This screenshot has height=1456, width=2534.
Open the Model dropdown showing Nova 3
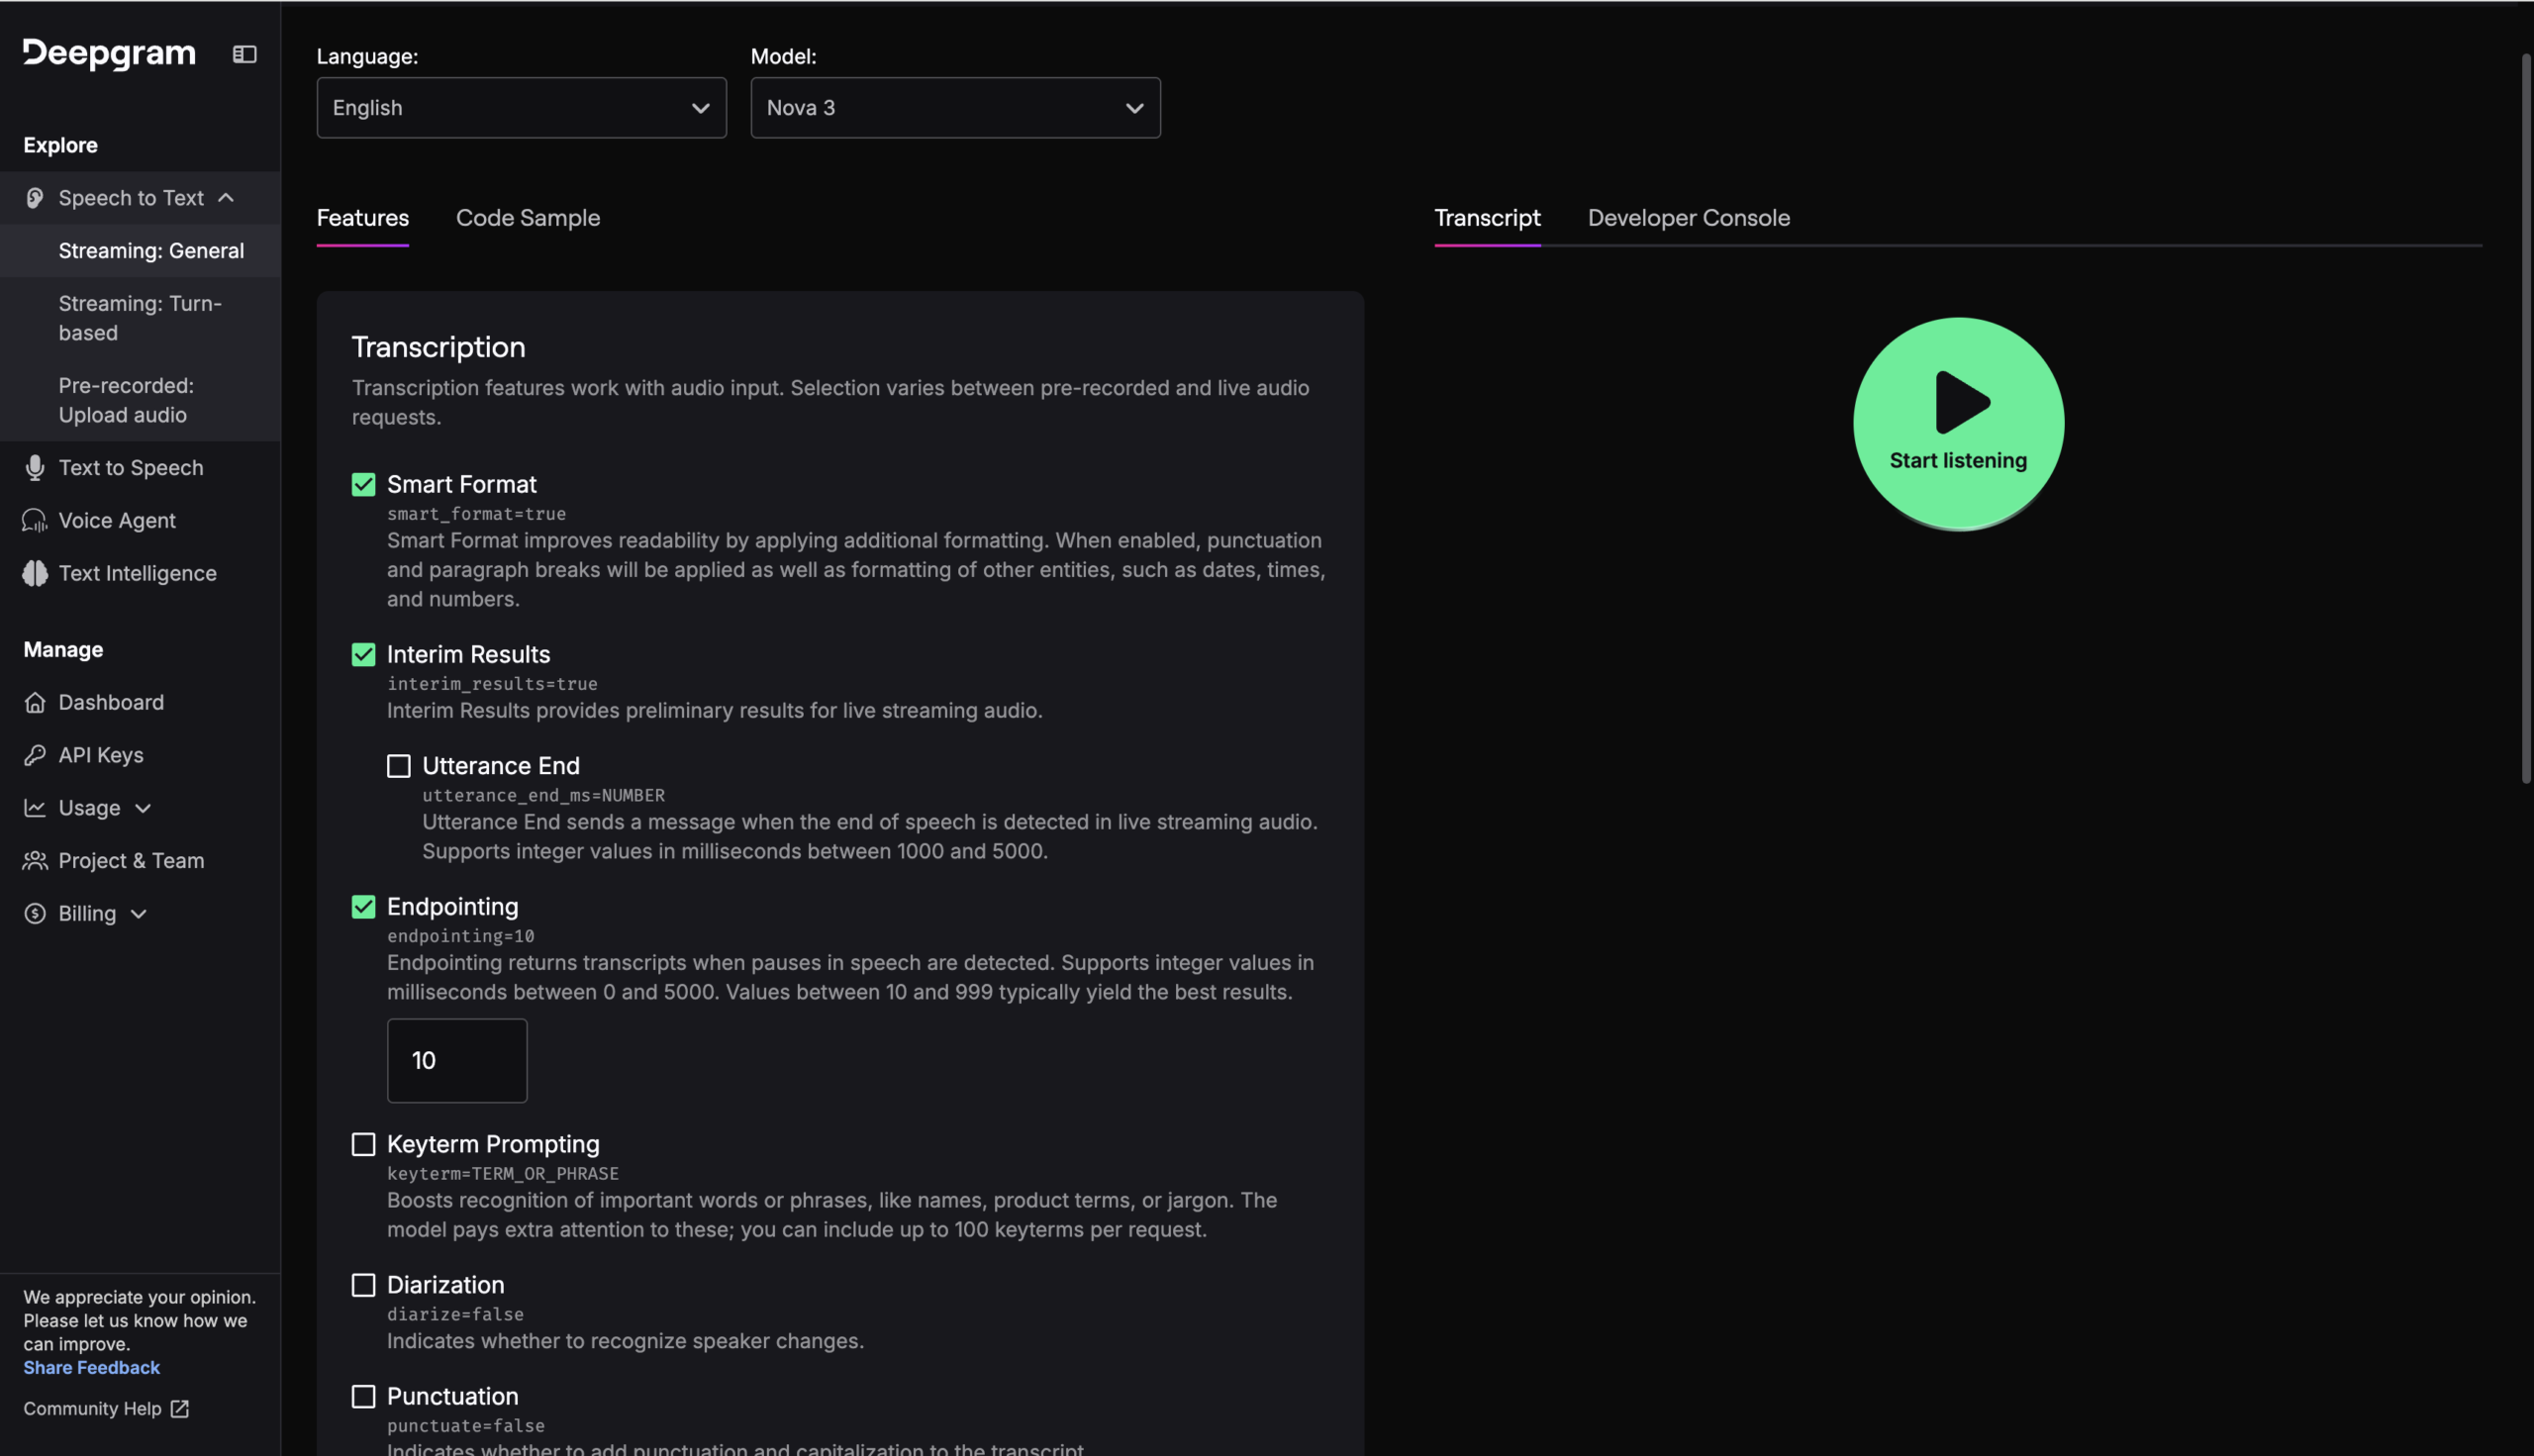955,108
